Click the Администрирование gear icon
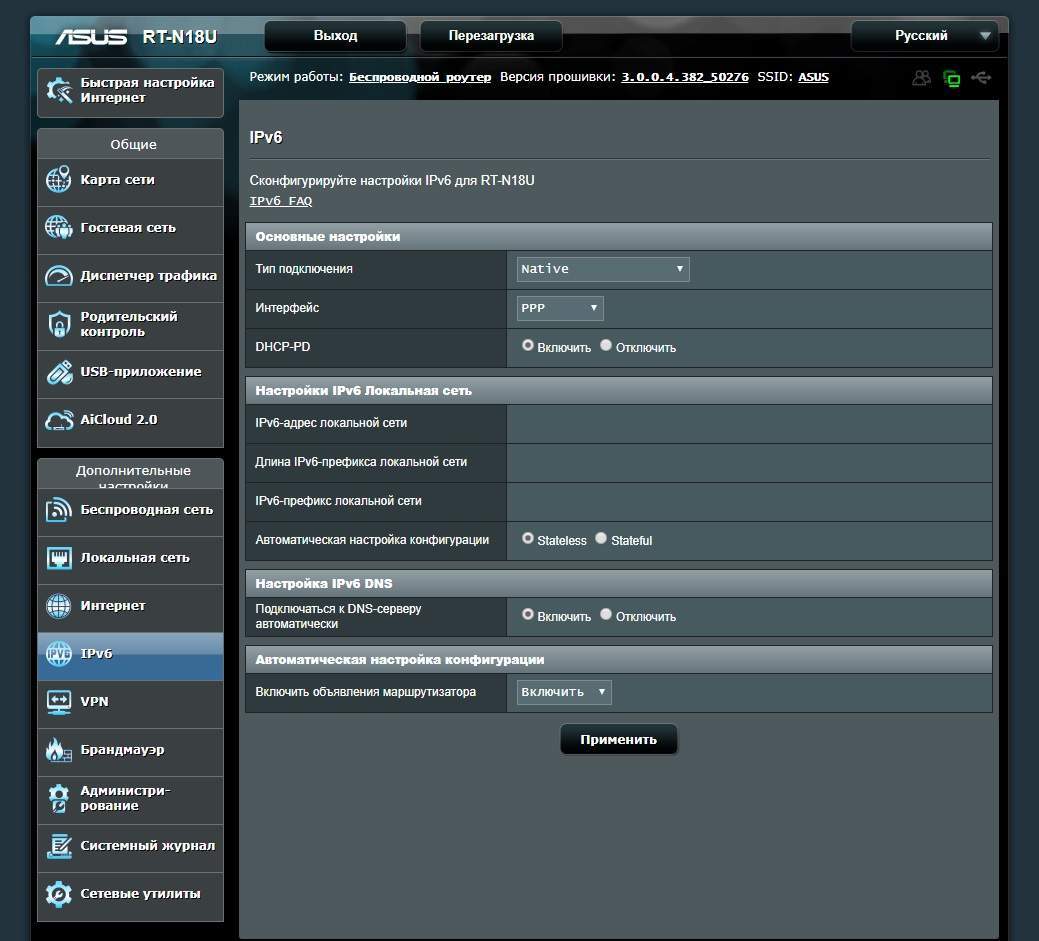Viewport: 1039px width, 941px height. (58, 798)
